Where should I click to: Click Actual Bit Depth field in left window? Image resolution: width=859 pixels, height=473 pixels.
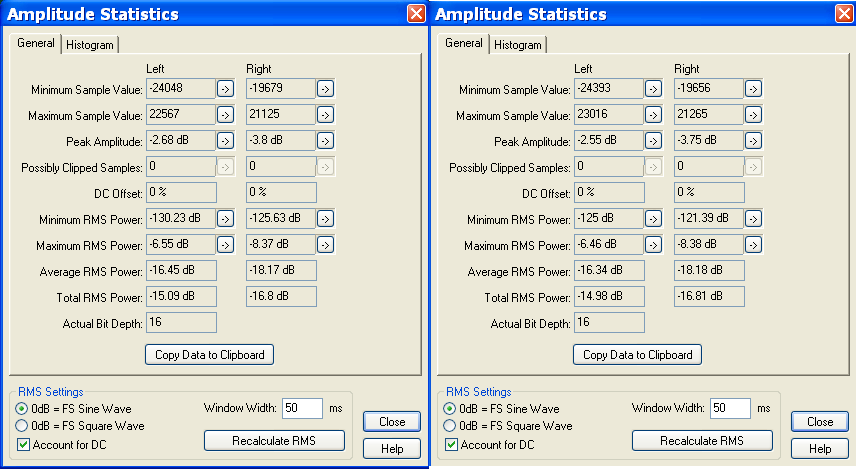[x=181, y=322]
